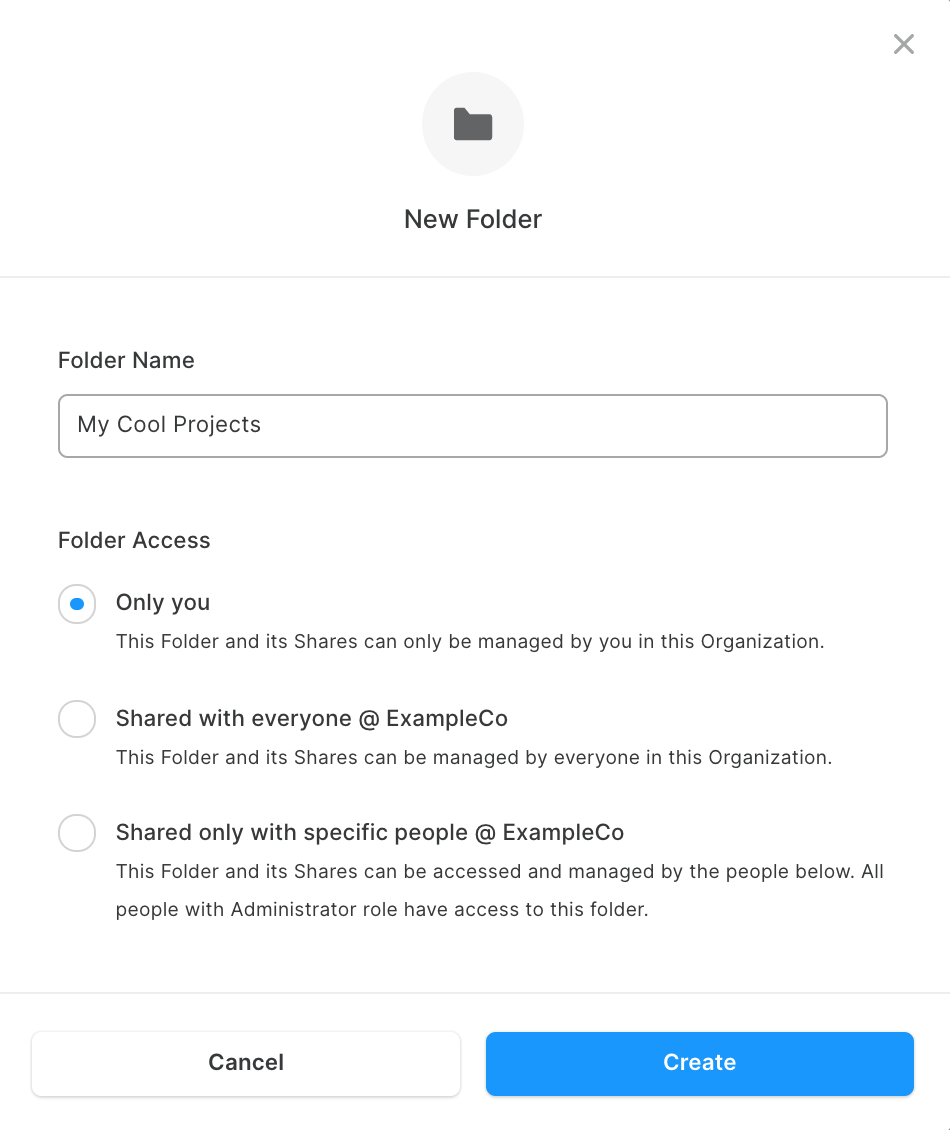Select 'Shared with everyone @ ExampleCo' radio circle
Image resolution: width=950 pixels, height=1130 pixels.
tap(77, 719)
